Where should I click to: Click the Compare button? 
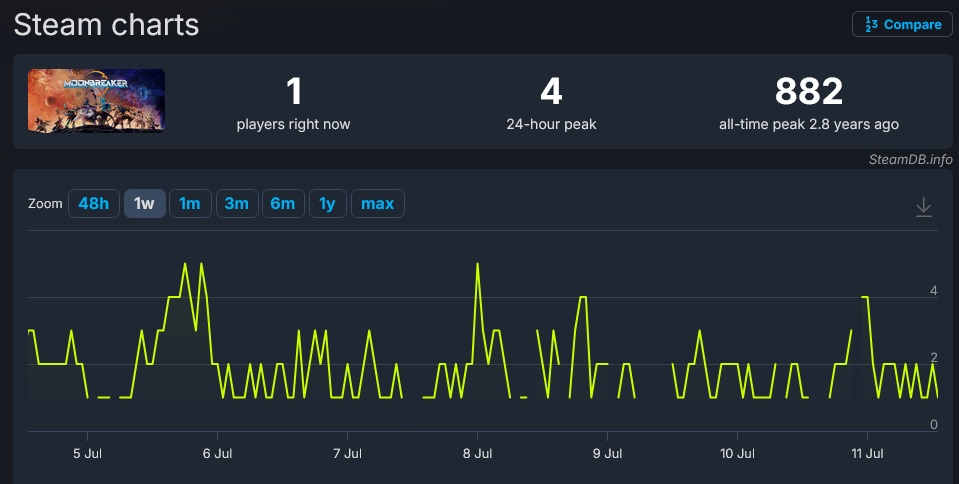click(x=902, y=24)
